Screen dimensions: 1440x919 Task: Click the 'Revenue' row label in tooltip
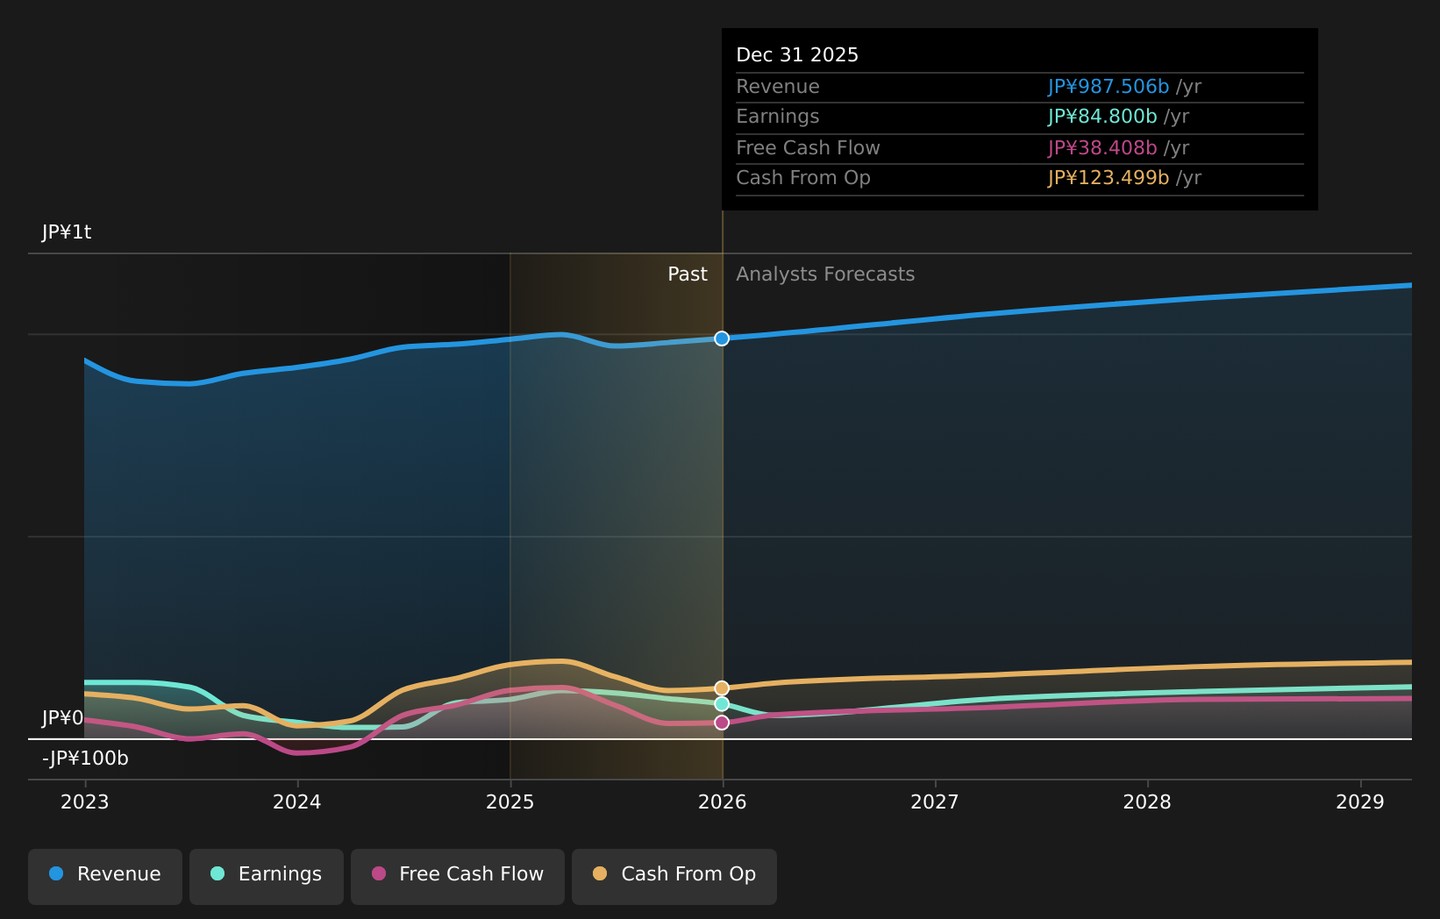[778, 87]
